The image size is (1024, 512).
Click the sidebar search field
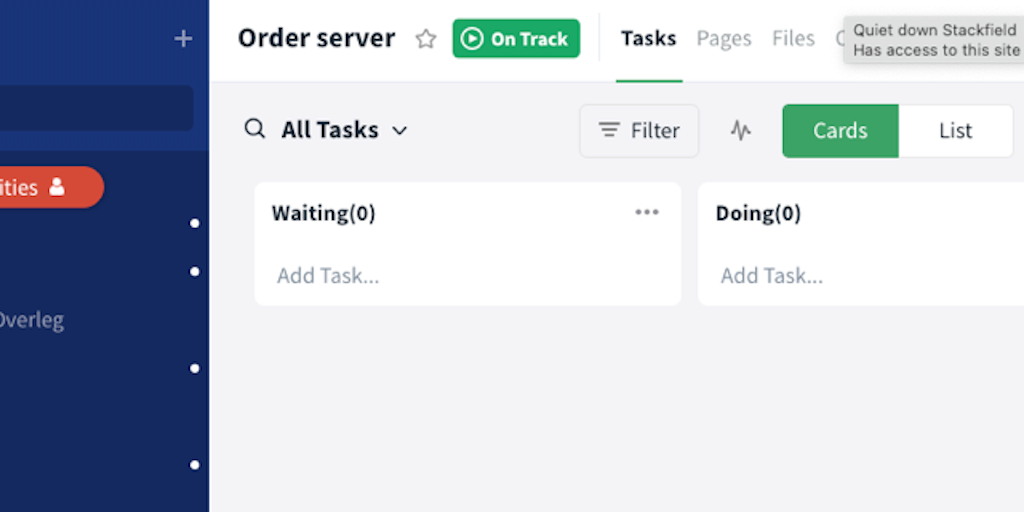click(x=95, y=108)
